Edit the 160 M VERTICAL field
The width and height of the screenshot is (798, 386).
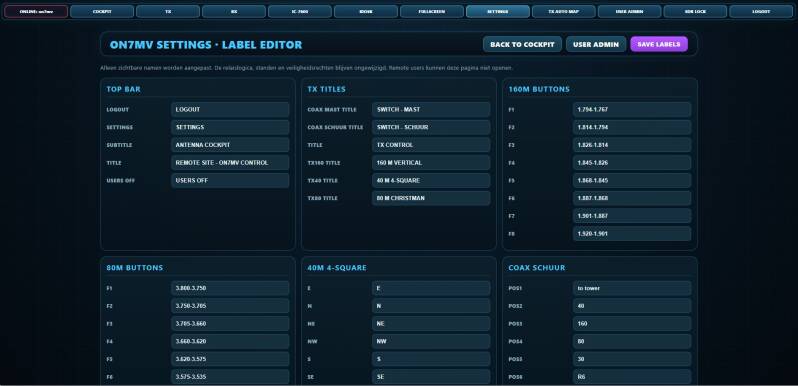(x=431, y=163)
